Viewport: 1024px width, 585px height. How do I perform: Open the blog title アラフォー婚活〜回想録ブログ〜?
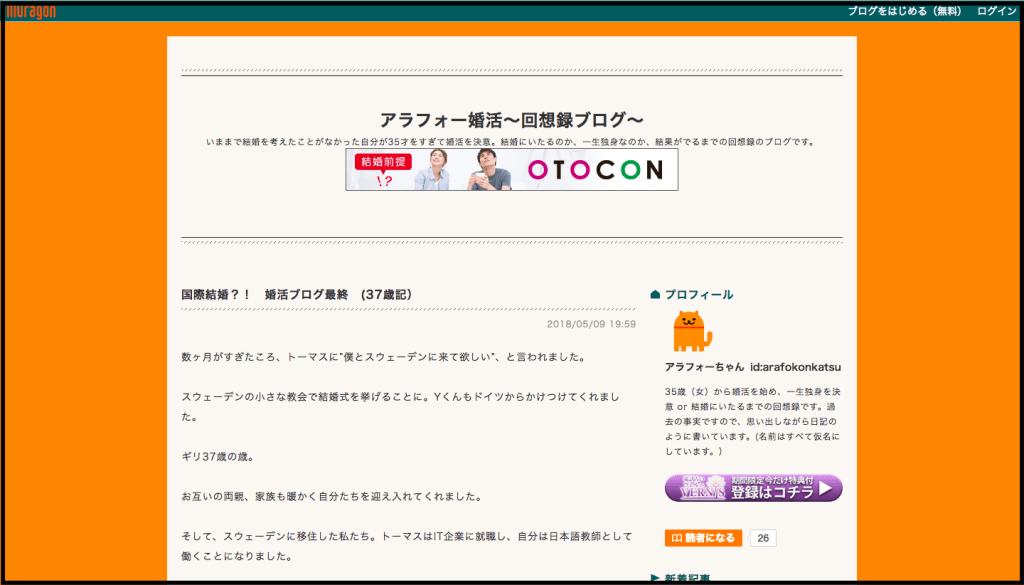[x=511, y=120]
